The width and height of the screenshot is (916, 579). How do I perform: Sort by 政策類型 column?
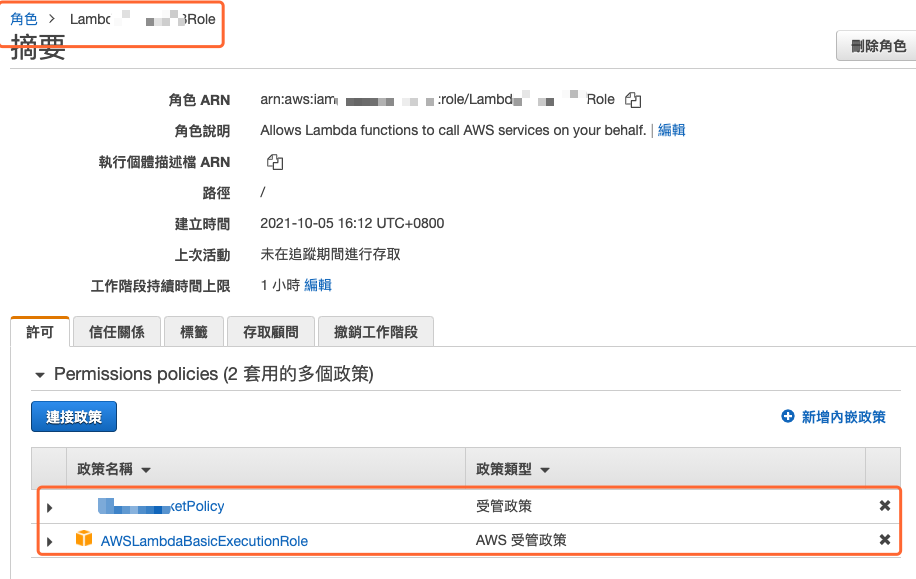512,469
